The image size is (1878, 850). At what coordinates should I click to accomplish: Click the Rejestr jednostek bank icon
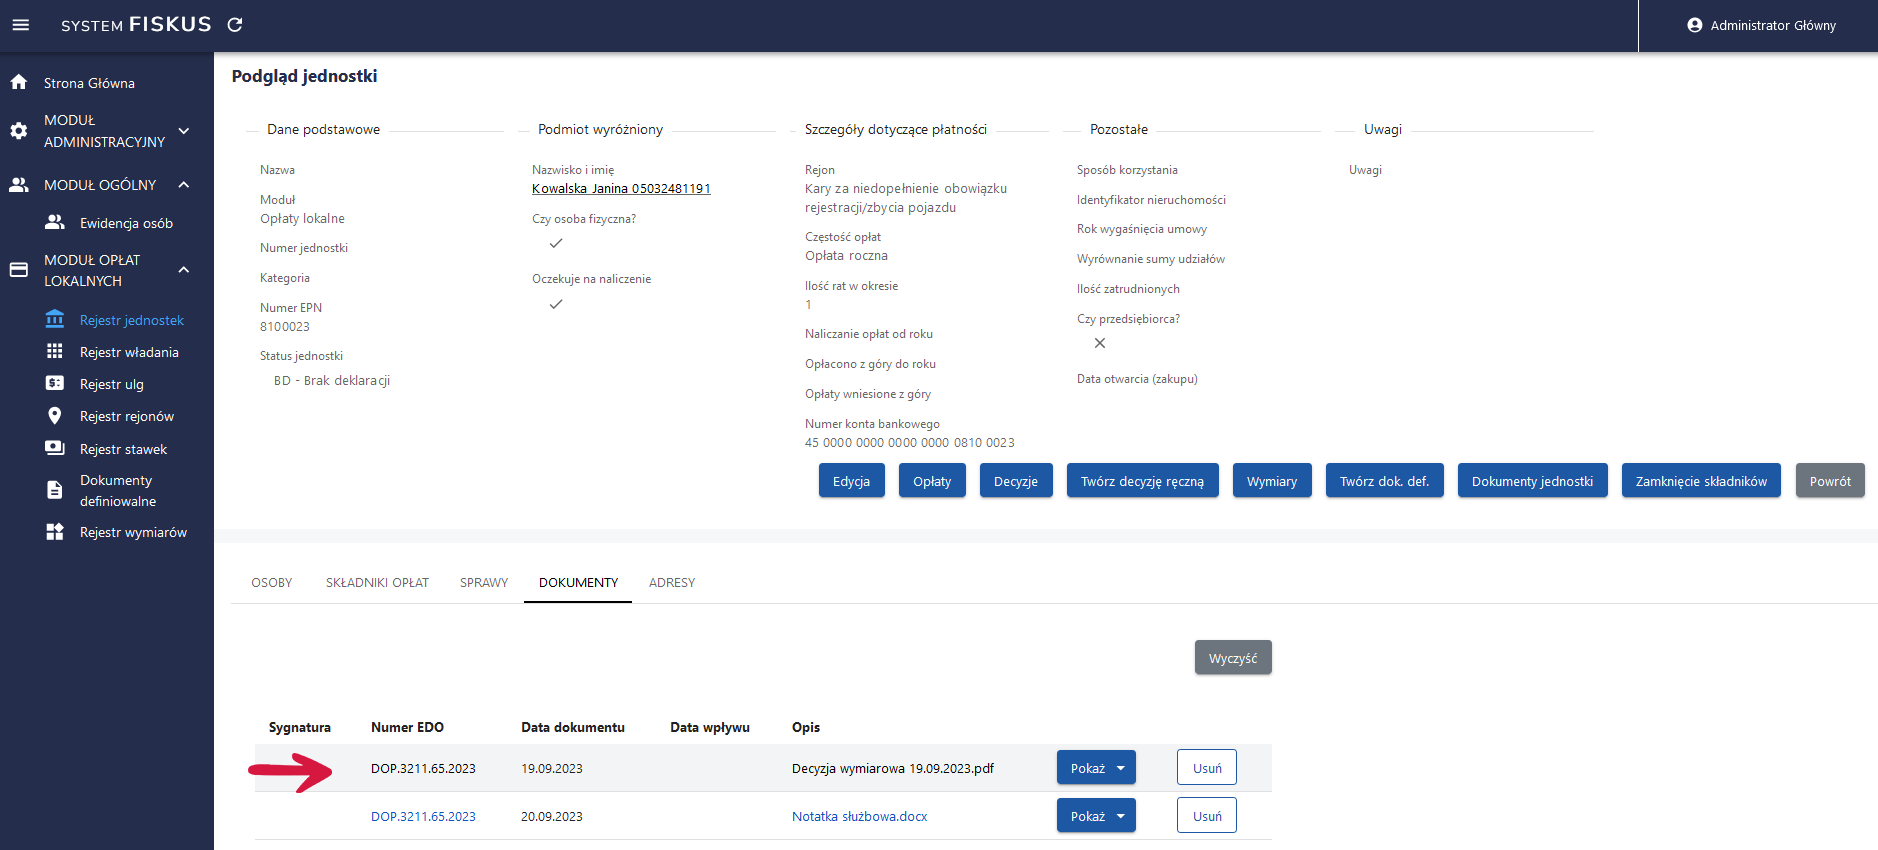55,319
